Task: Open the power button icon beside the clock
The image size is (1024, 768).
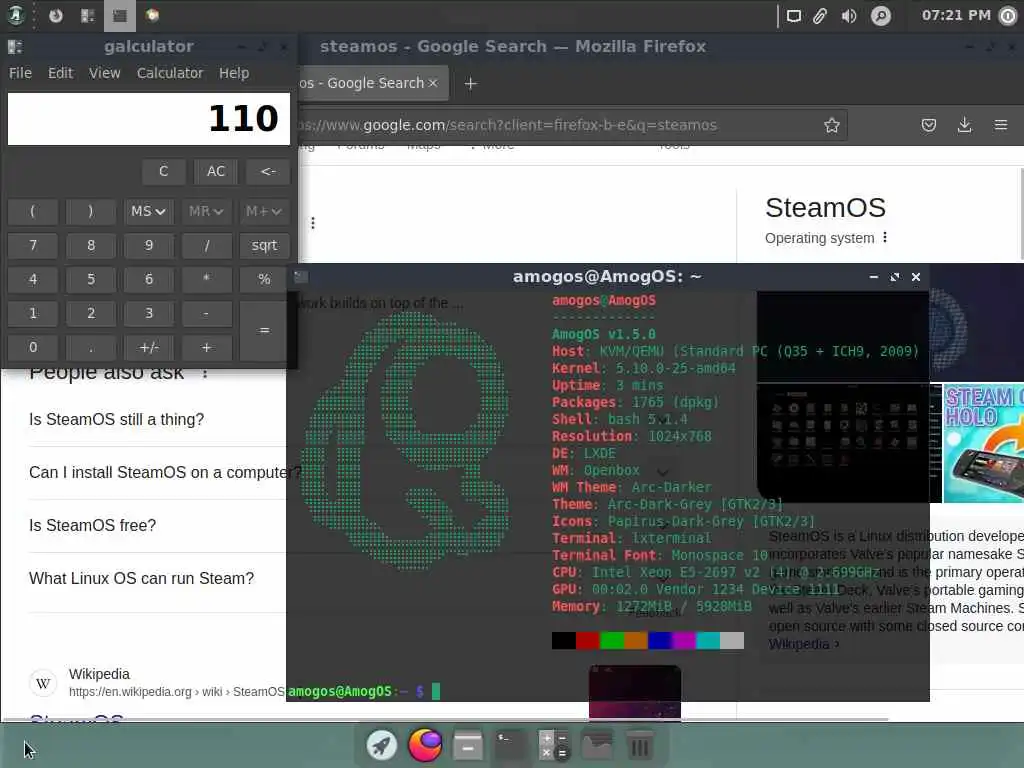Action: coord(1009,16)
